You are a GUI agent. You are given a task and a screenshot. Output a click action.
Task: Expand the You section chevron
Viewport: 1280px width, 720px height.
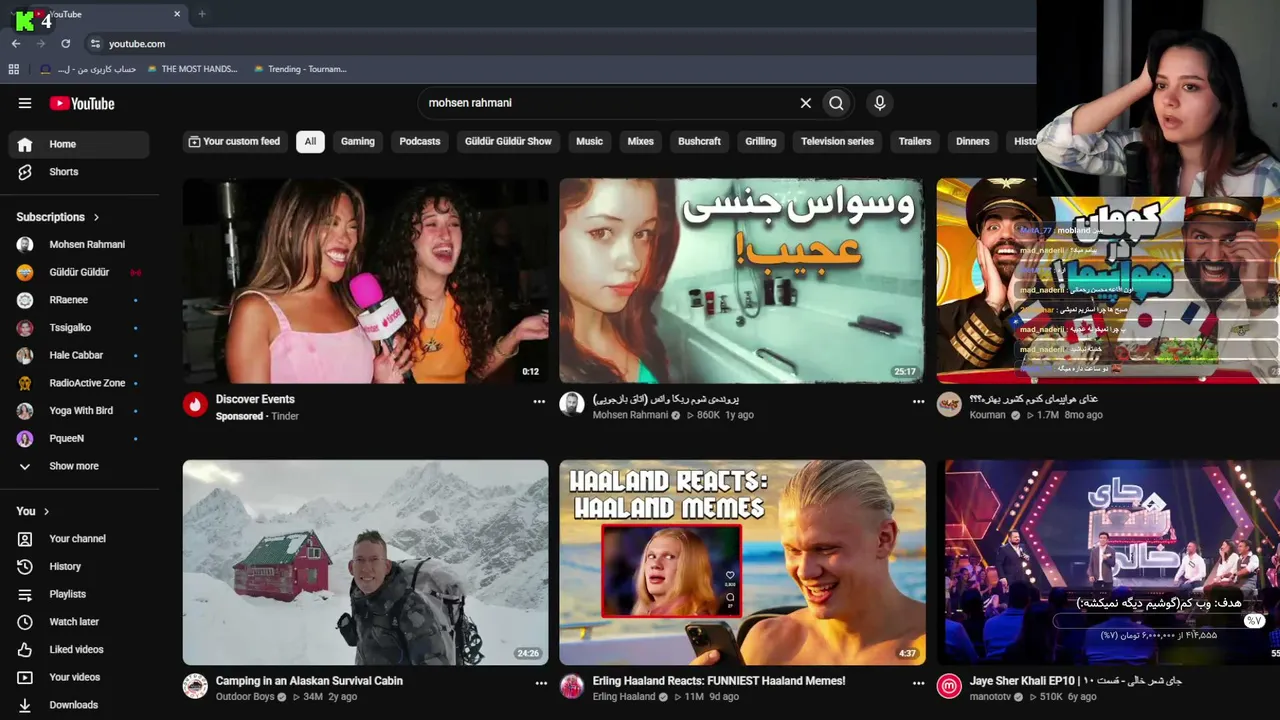coord(46,511)
